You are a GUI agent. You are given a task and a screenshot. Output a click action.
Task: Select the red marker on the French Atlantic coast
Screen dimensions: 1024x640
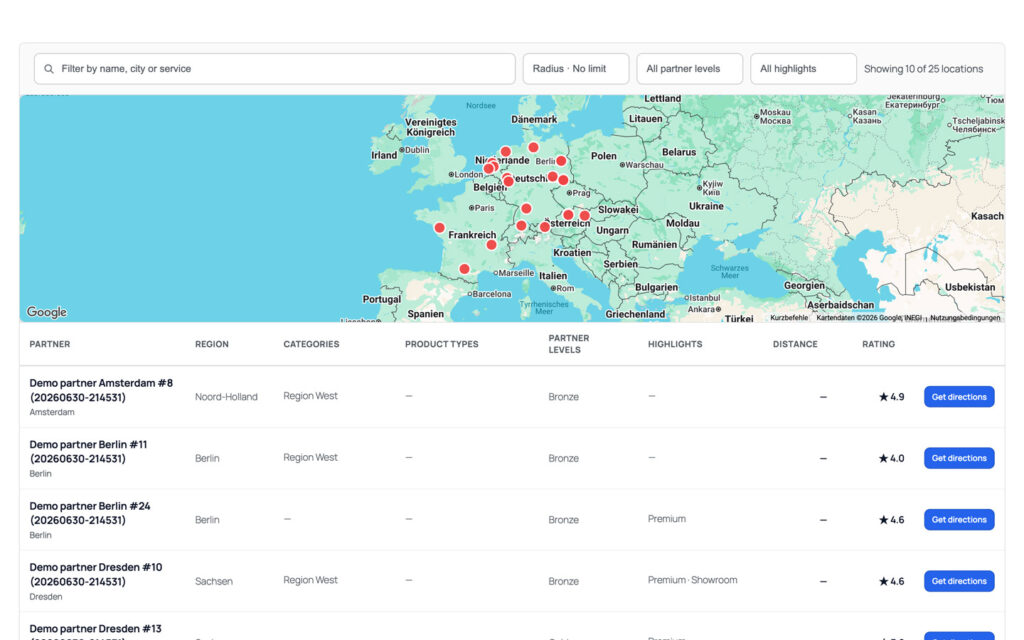pyautogui.click(x=440, y=228)
